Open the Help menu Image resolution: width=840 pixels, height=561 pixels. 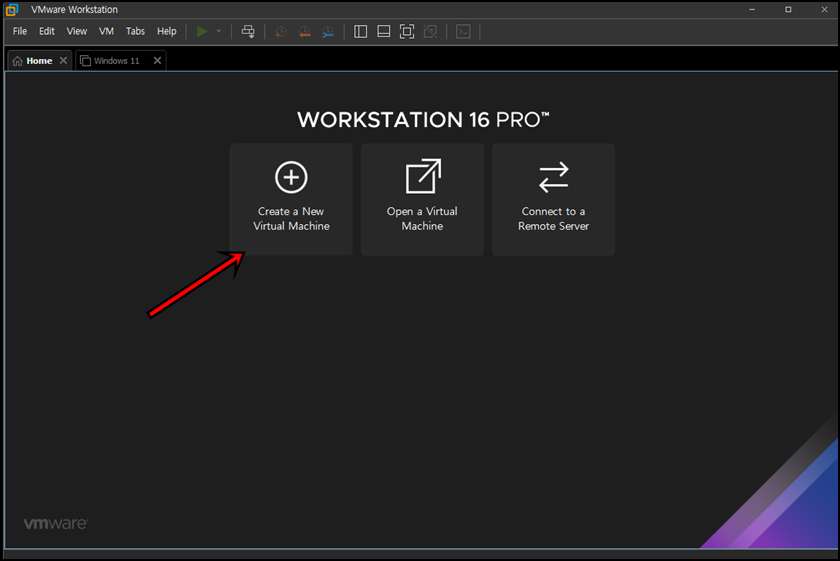tap(167, 31)
